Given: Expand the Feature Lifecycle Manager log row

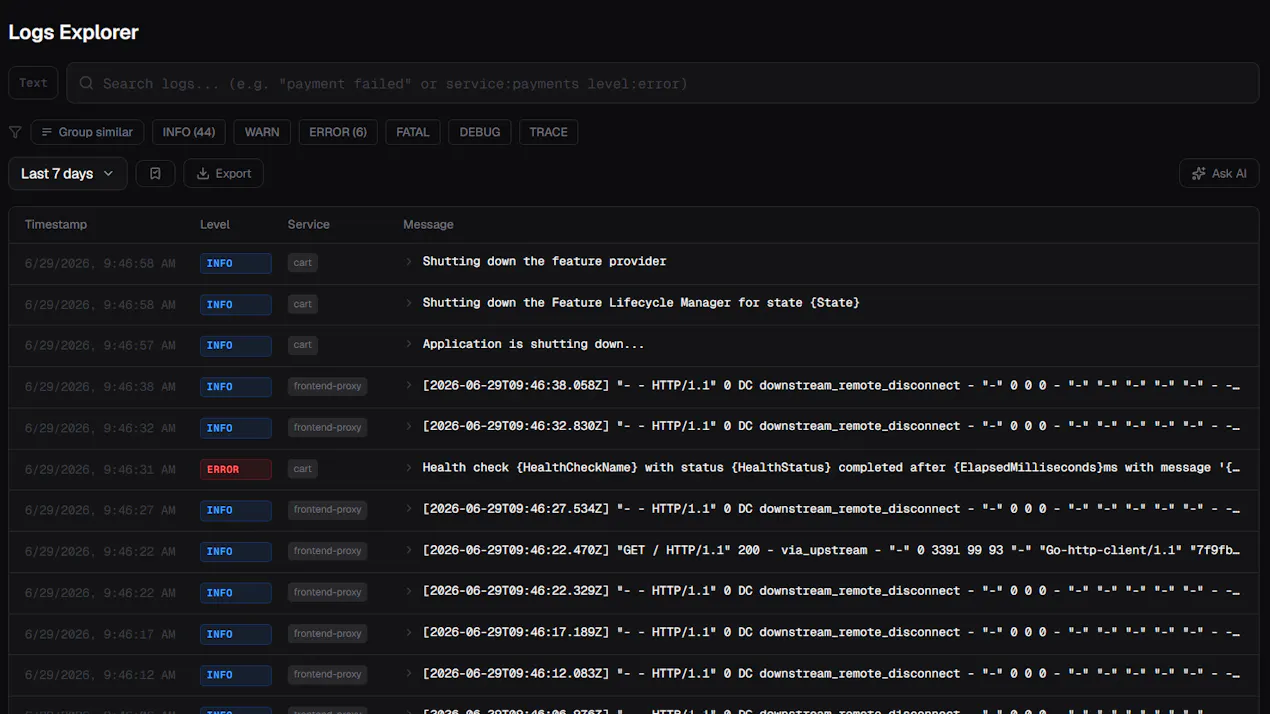Looking at the screenshot, I should coord(409,302).
